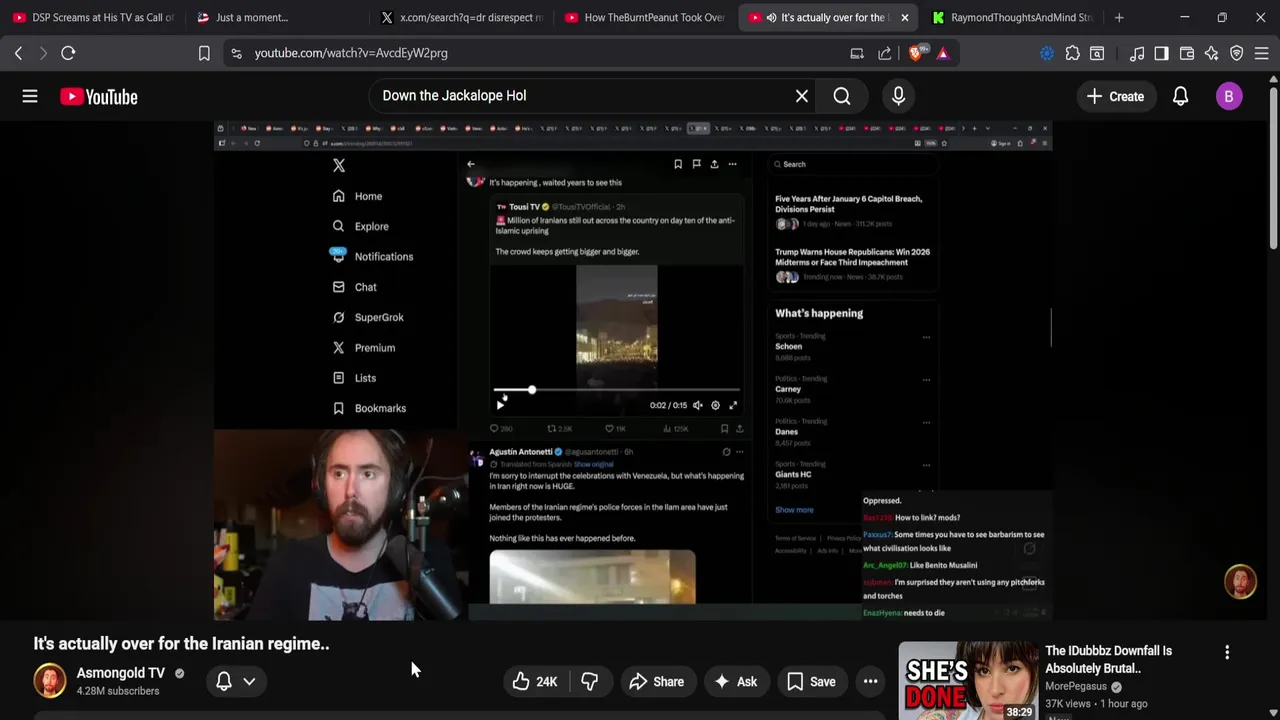Click the video player to pause
1280x720 pixels.
click(632, 370)
